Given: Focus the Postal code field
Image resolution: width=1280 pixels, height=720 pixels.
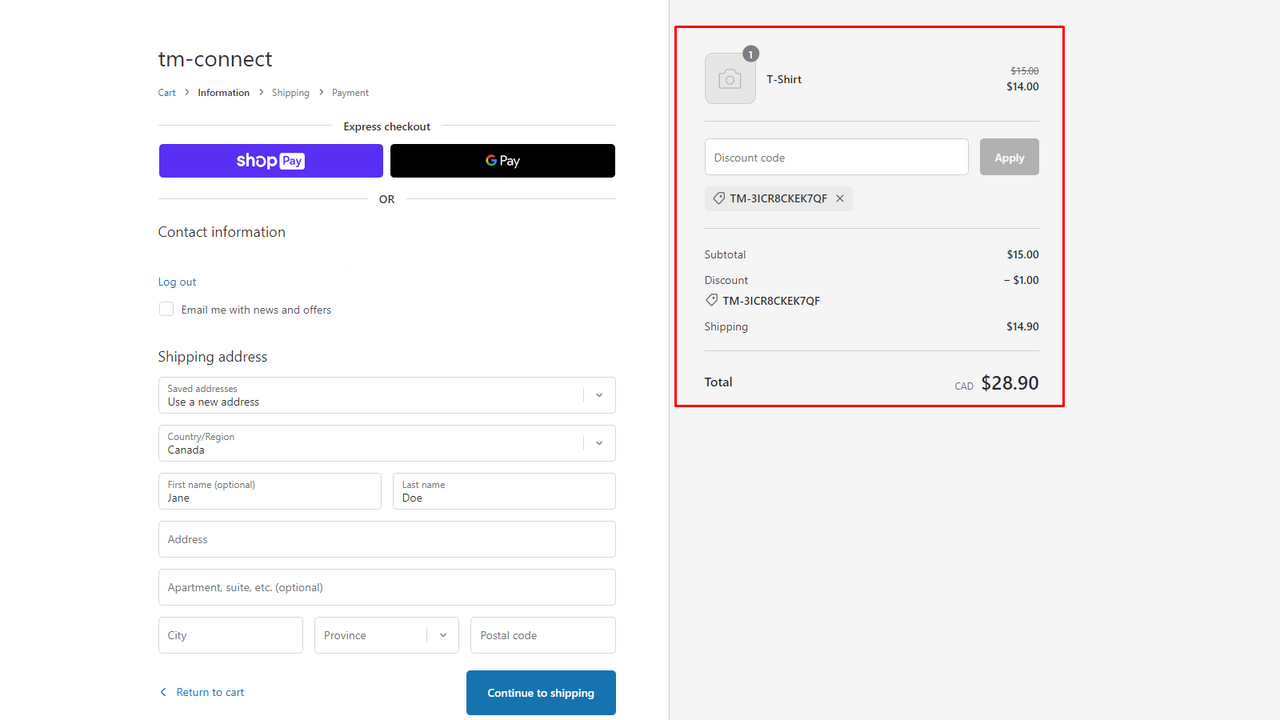Looking at the screenshot, I should pyautogui.click(x=543, y=635).
